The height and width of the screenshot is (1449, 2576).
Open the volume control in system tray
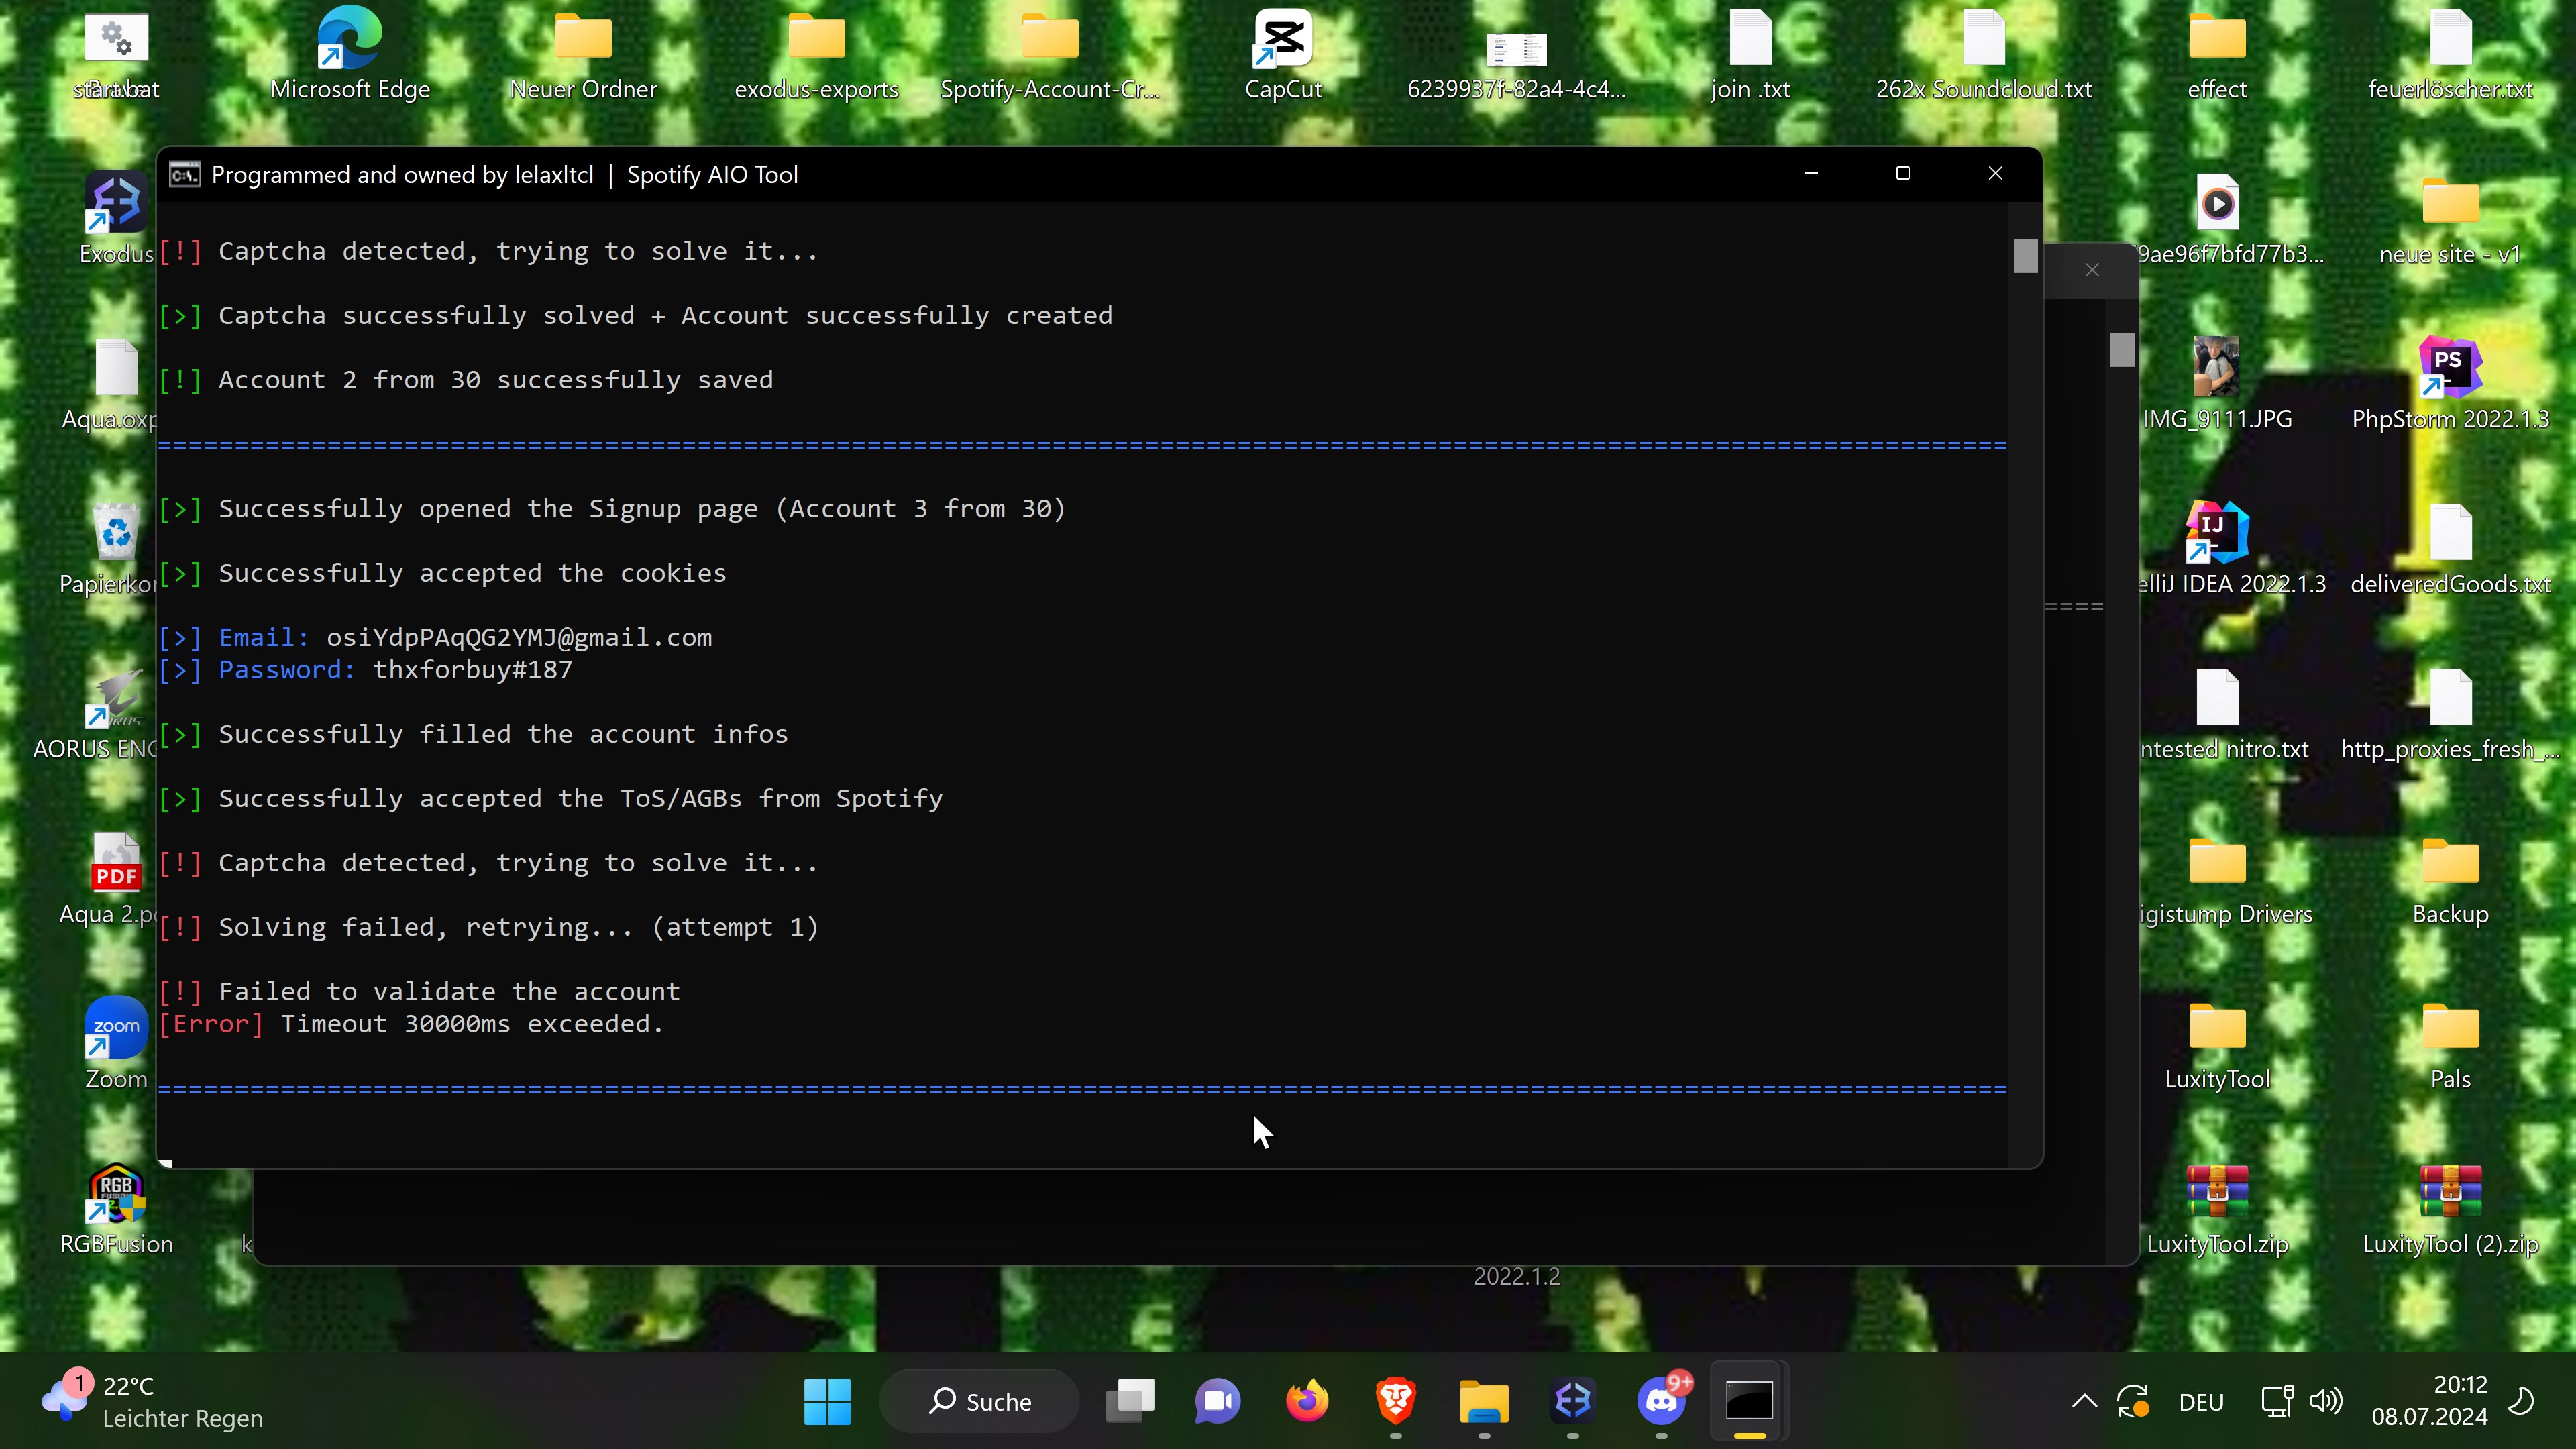2326,1400
